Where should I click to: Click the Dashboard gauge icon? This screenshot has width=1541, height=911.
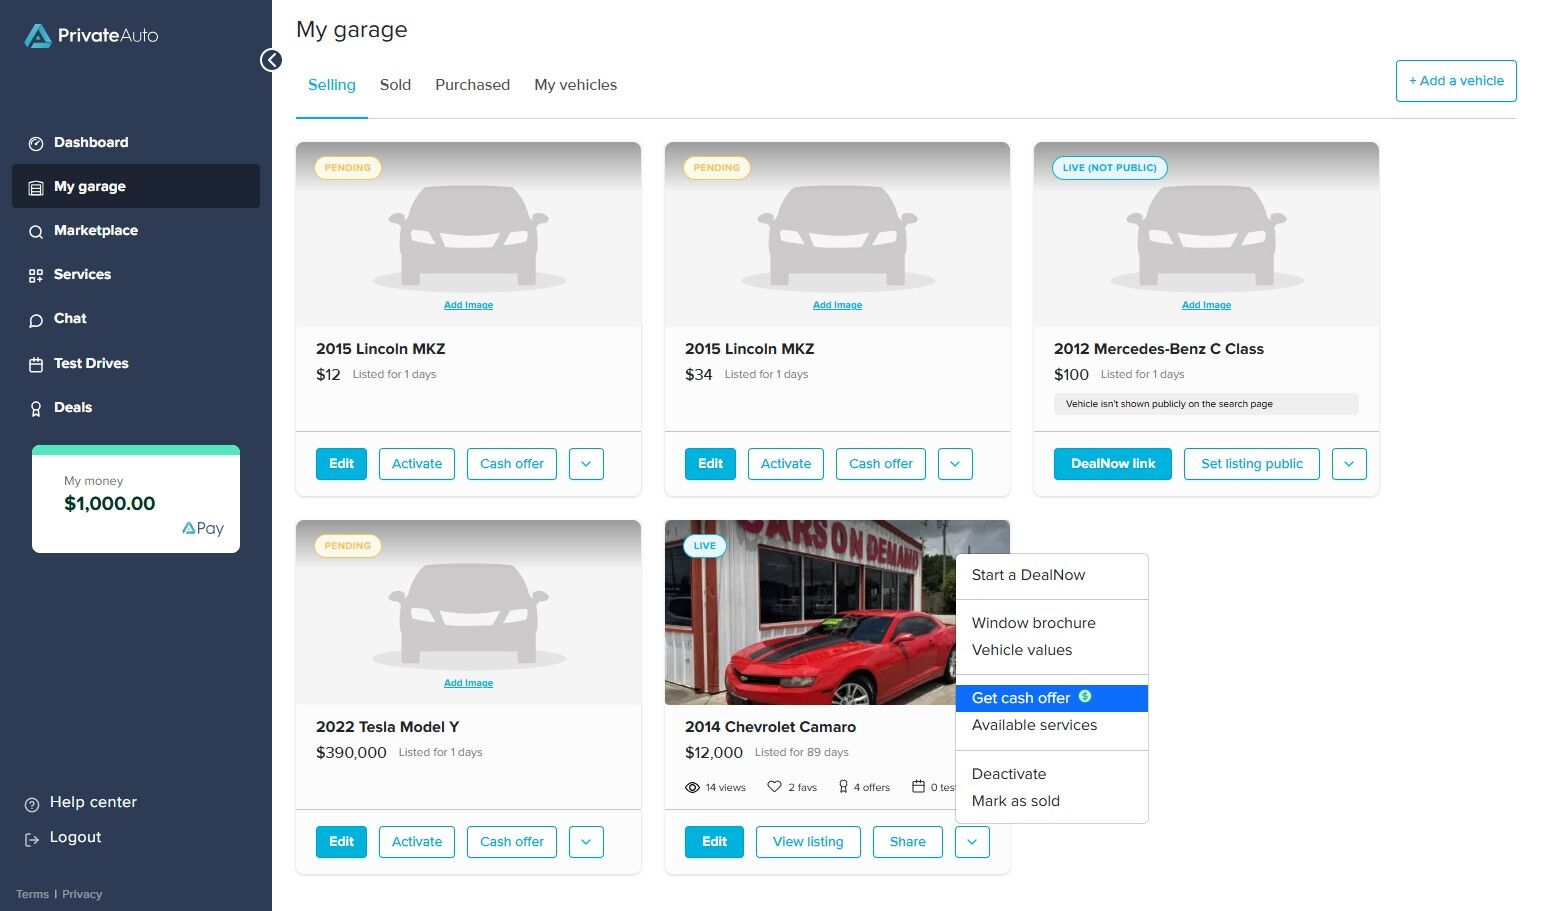pyautogui.click(x=36, y=143)
